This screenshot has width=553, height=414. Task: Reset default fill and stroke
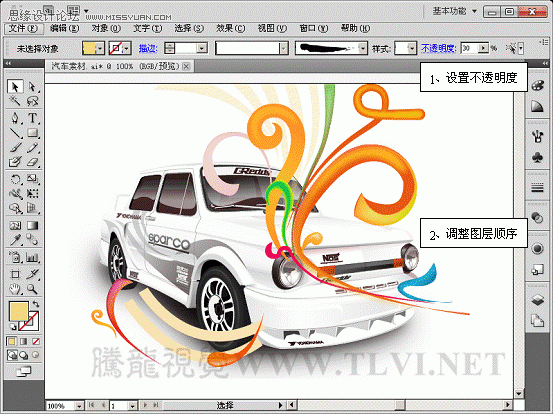(13, 327)
